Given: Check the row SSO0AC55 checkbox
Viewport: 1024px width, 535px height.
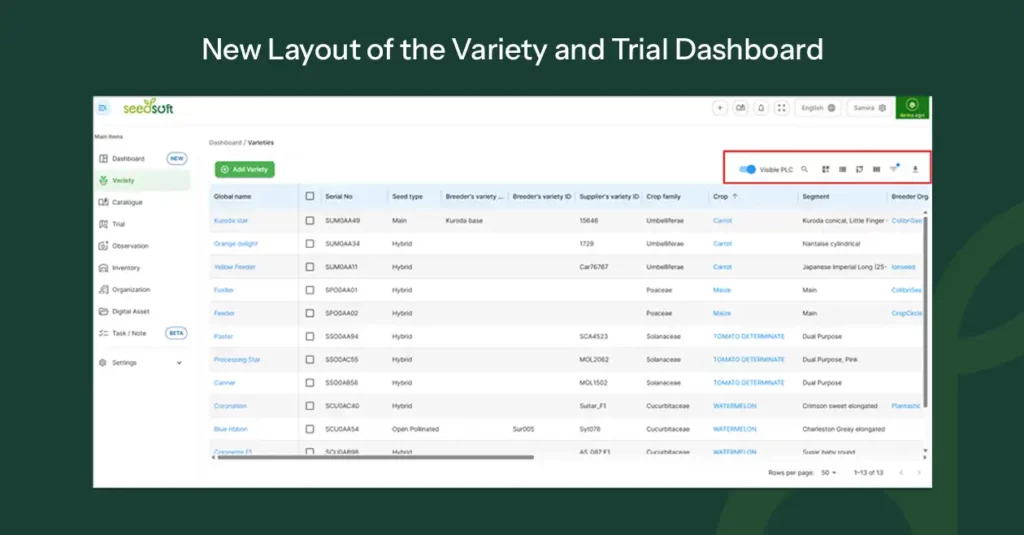Looking at the screenshot, I should coord(310,359).
